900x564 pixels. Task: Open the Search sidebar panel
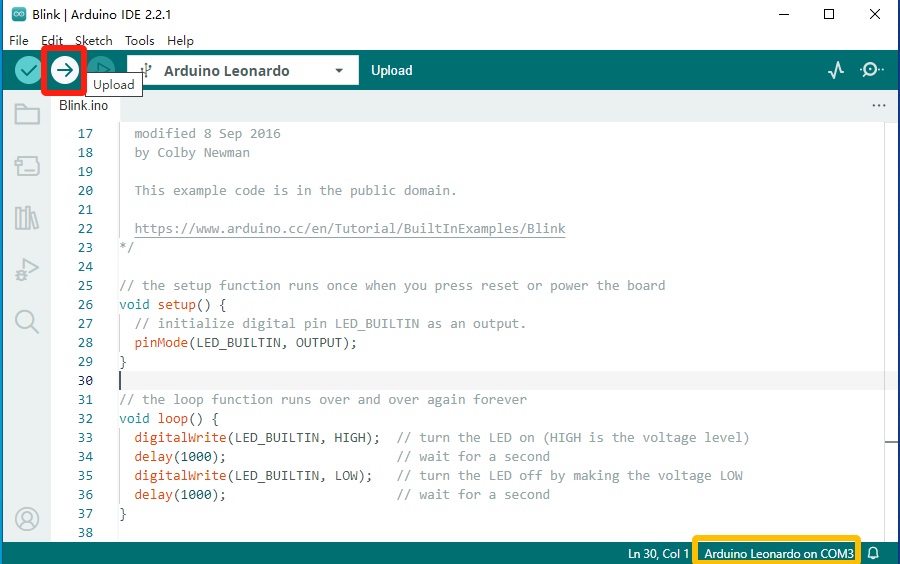27,322
